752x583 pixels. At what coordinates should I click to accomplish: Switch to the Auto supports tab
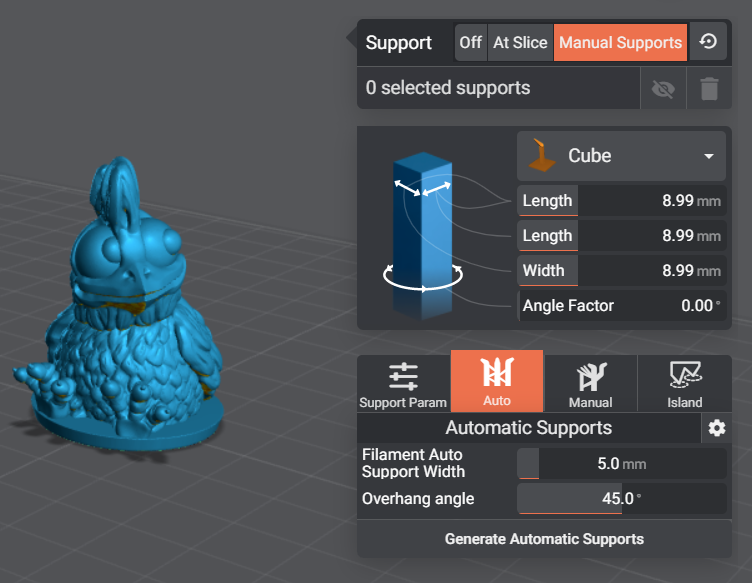click(497, 383)
